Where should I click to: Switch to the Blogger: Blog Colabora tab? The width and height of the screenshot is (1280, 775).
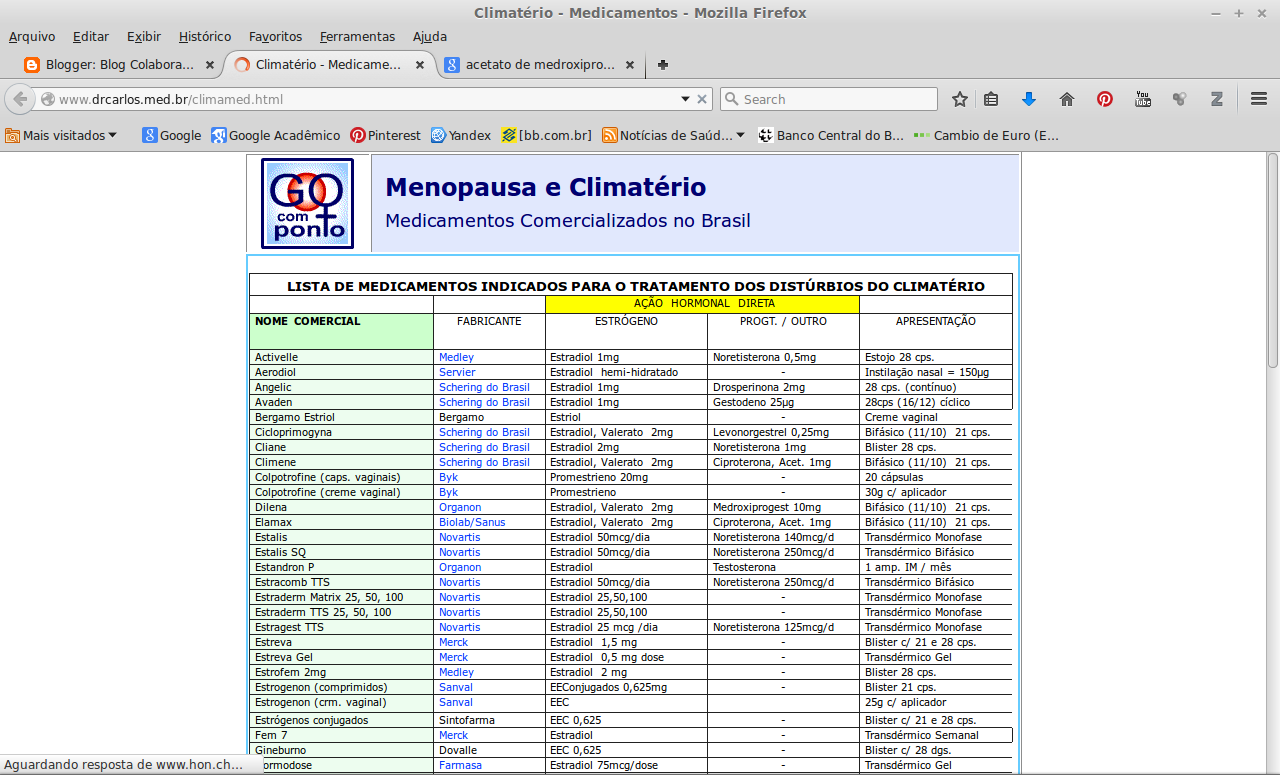pyautogui.click(x=119, y=65)
